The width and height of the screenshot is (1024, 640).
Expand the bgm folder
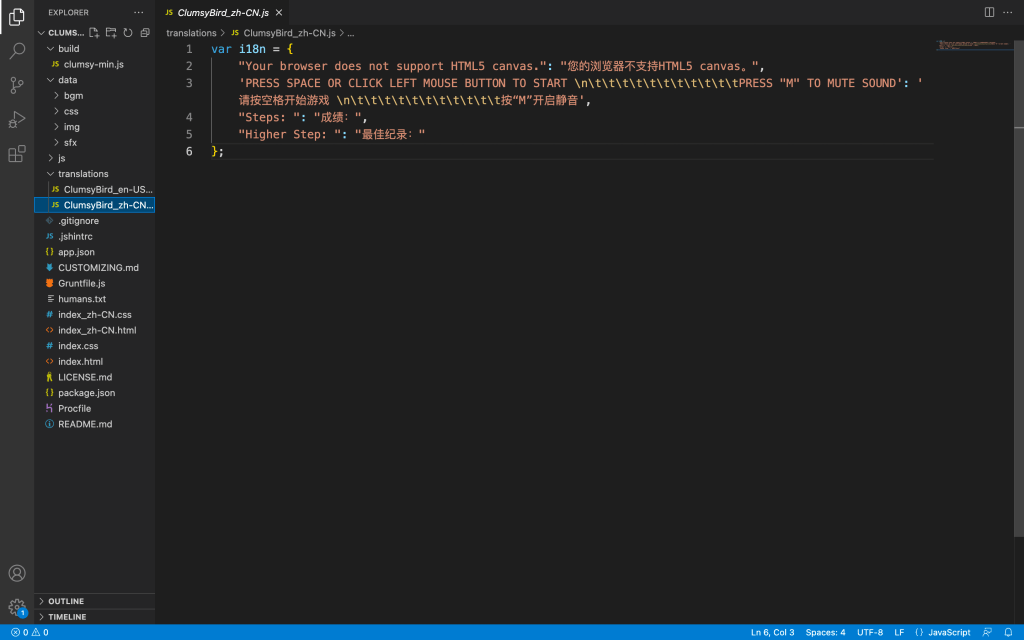[73, 96]
